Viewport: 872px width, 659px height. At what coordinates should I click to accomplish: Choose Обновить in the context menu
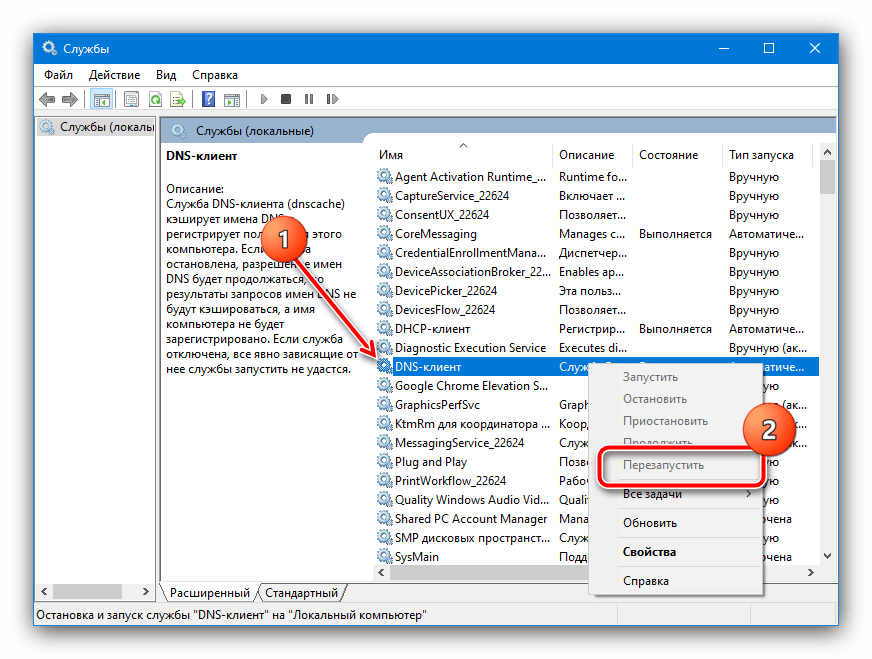(676, 523)
